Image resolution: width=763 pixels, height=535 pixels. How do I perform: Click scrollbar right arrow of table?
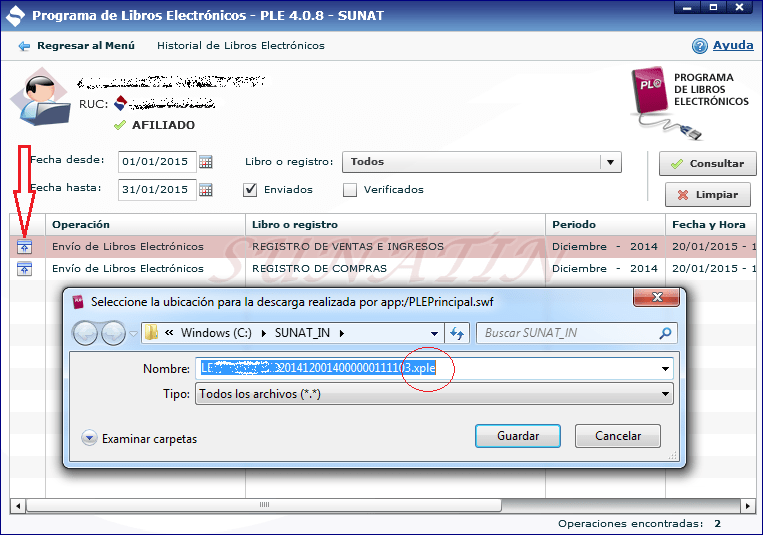pyautogui.click(x=747, y=506)
